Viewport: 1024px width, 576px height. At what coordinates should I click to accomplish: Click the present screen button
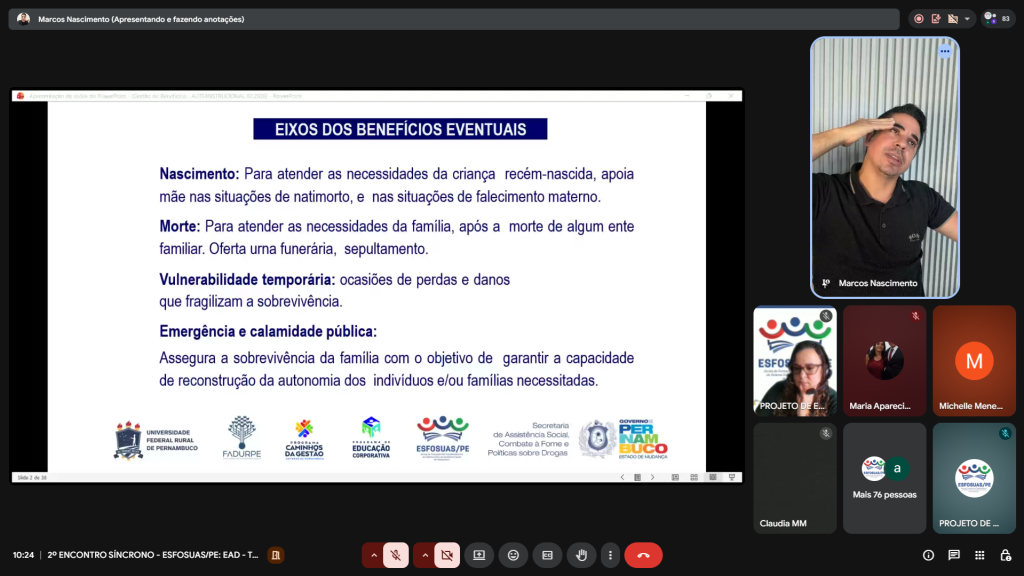[479, 555]
